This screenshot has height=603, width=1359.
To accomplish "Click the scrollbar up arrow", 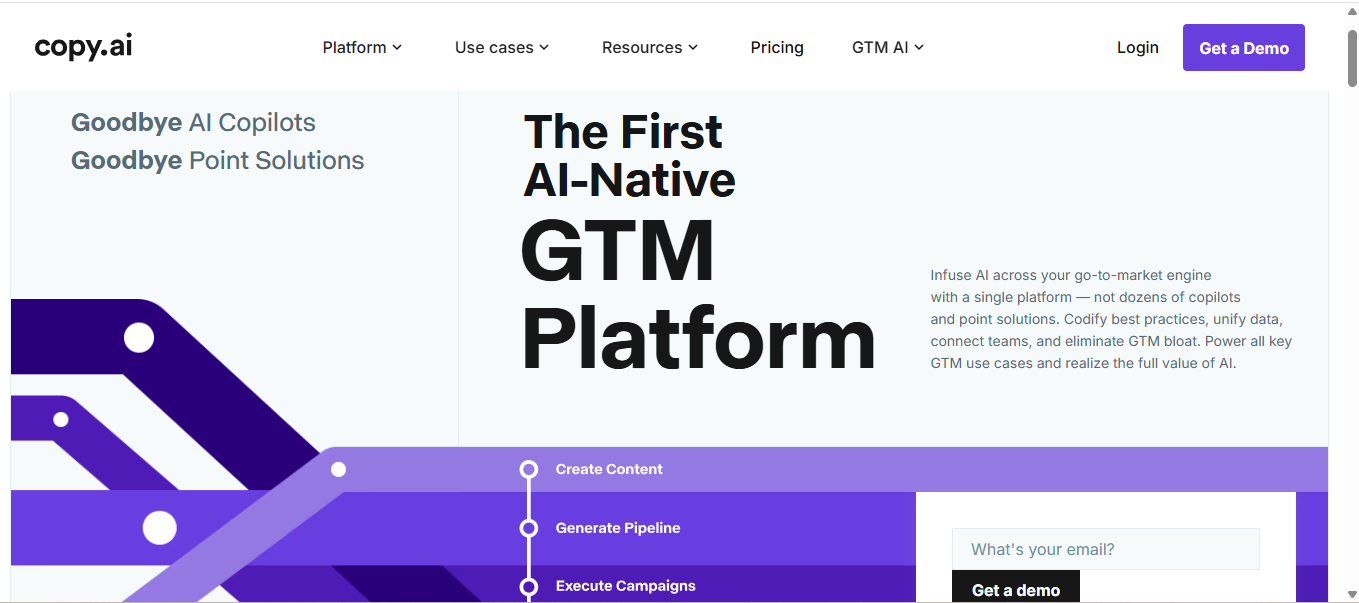I will [x=1351, y=11].
